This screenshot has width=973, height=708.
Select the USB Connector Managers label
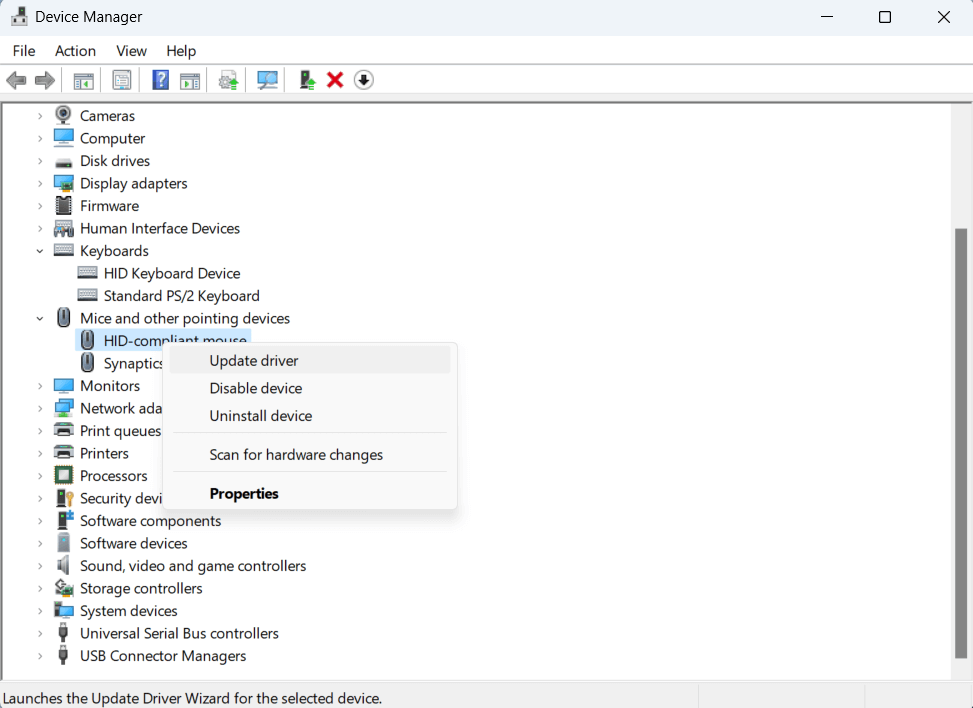163,656
